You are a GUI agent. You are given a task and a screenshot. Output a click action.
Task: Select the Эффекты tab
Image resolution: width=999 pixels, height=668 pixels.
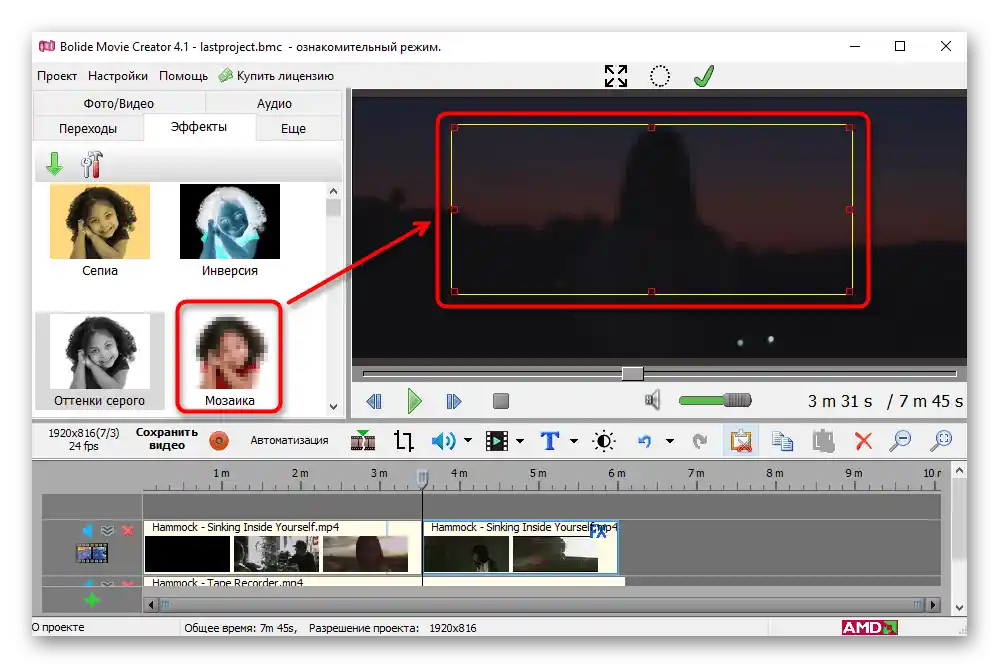(199, 127)
